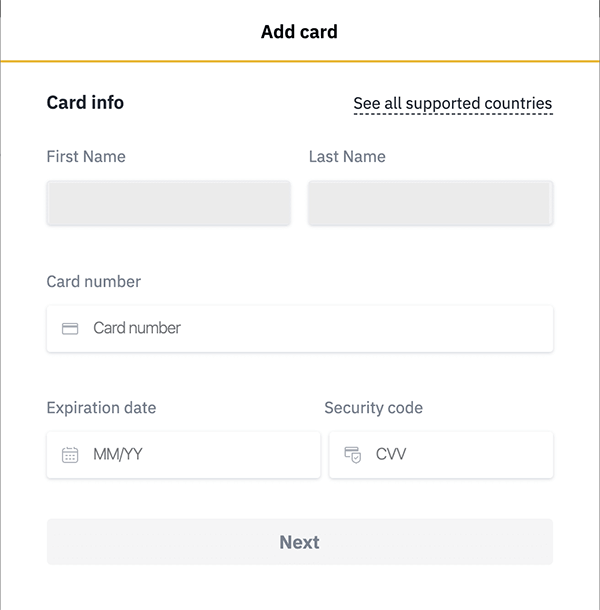Screen dimensions: 600x610
Task: Click the Expiration date label
Action: coord(101,408)
